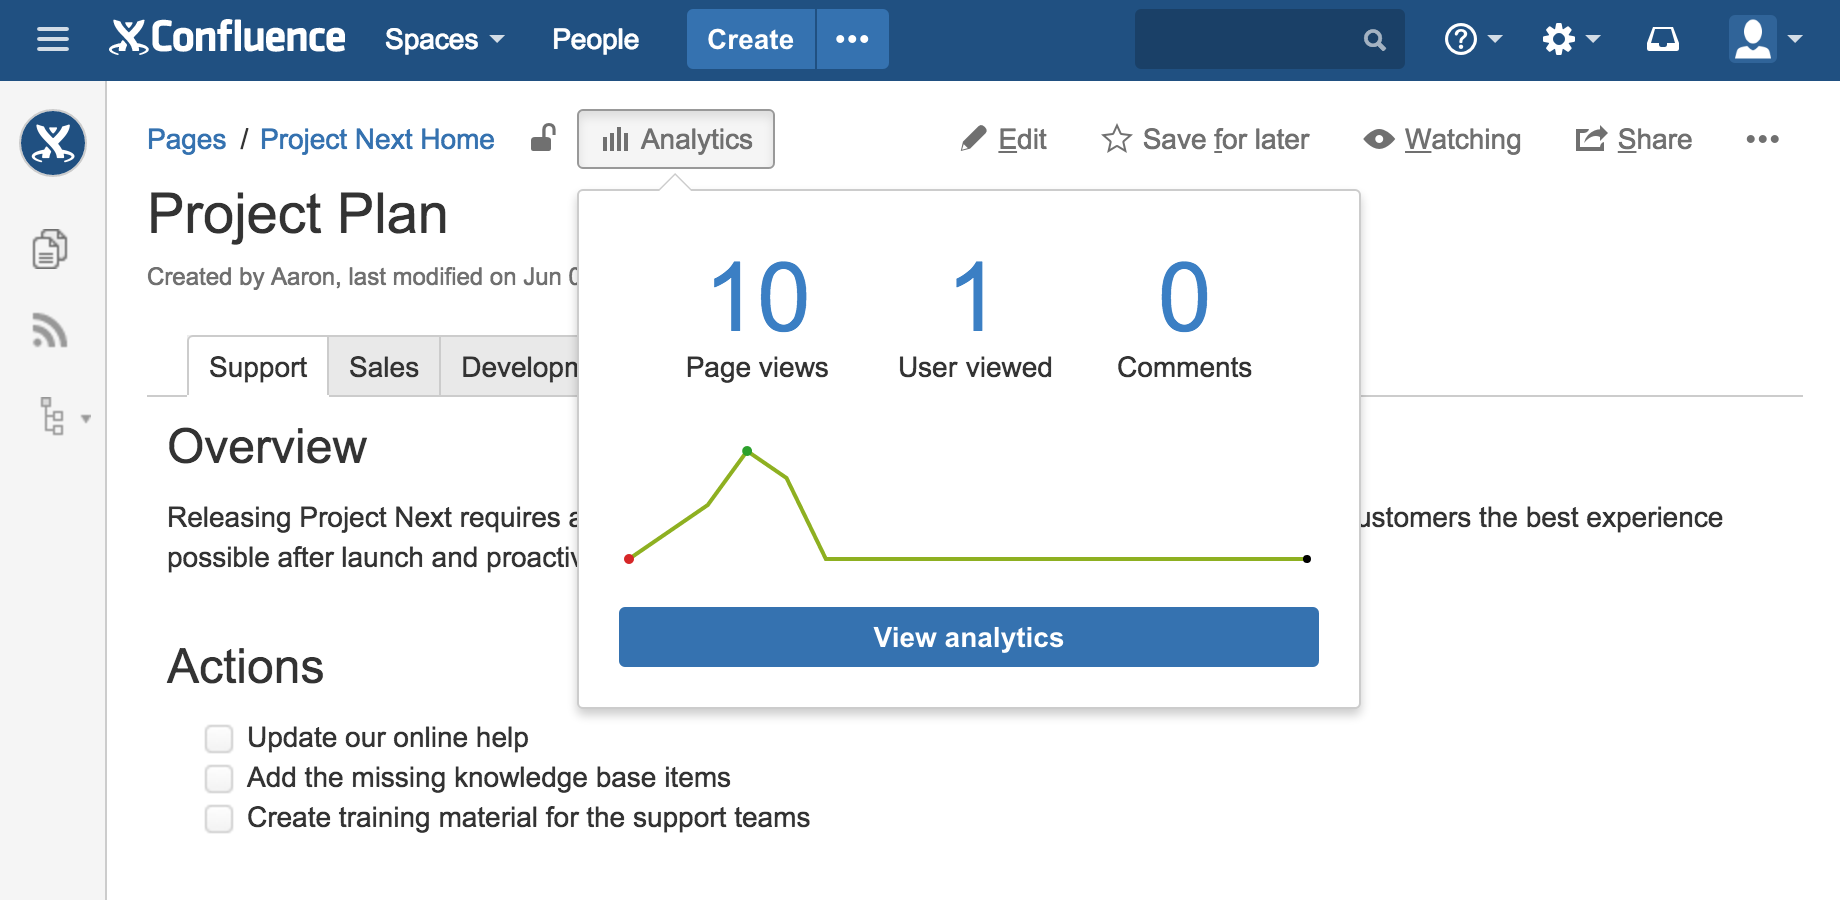Click the Blog RSS feed icon
The image size is (1840, 900).
tap(50, 331)
